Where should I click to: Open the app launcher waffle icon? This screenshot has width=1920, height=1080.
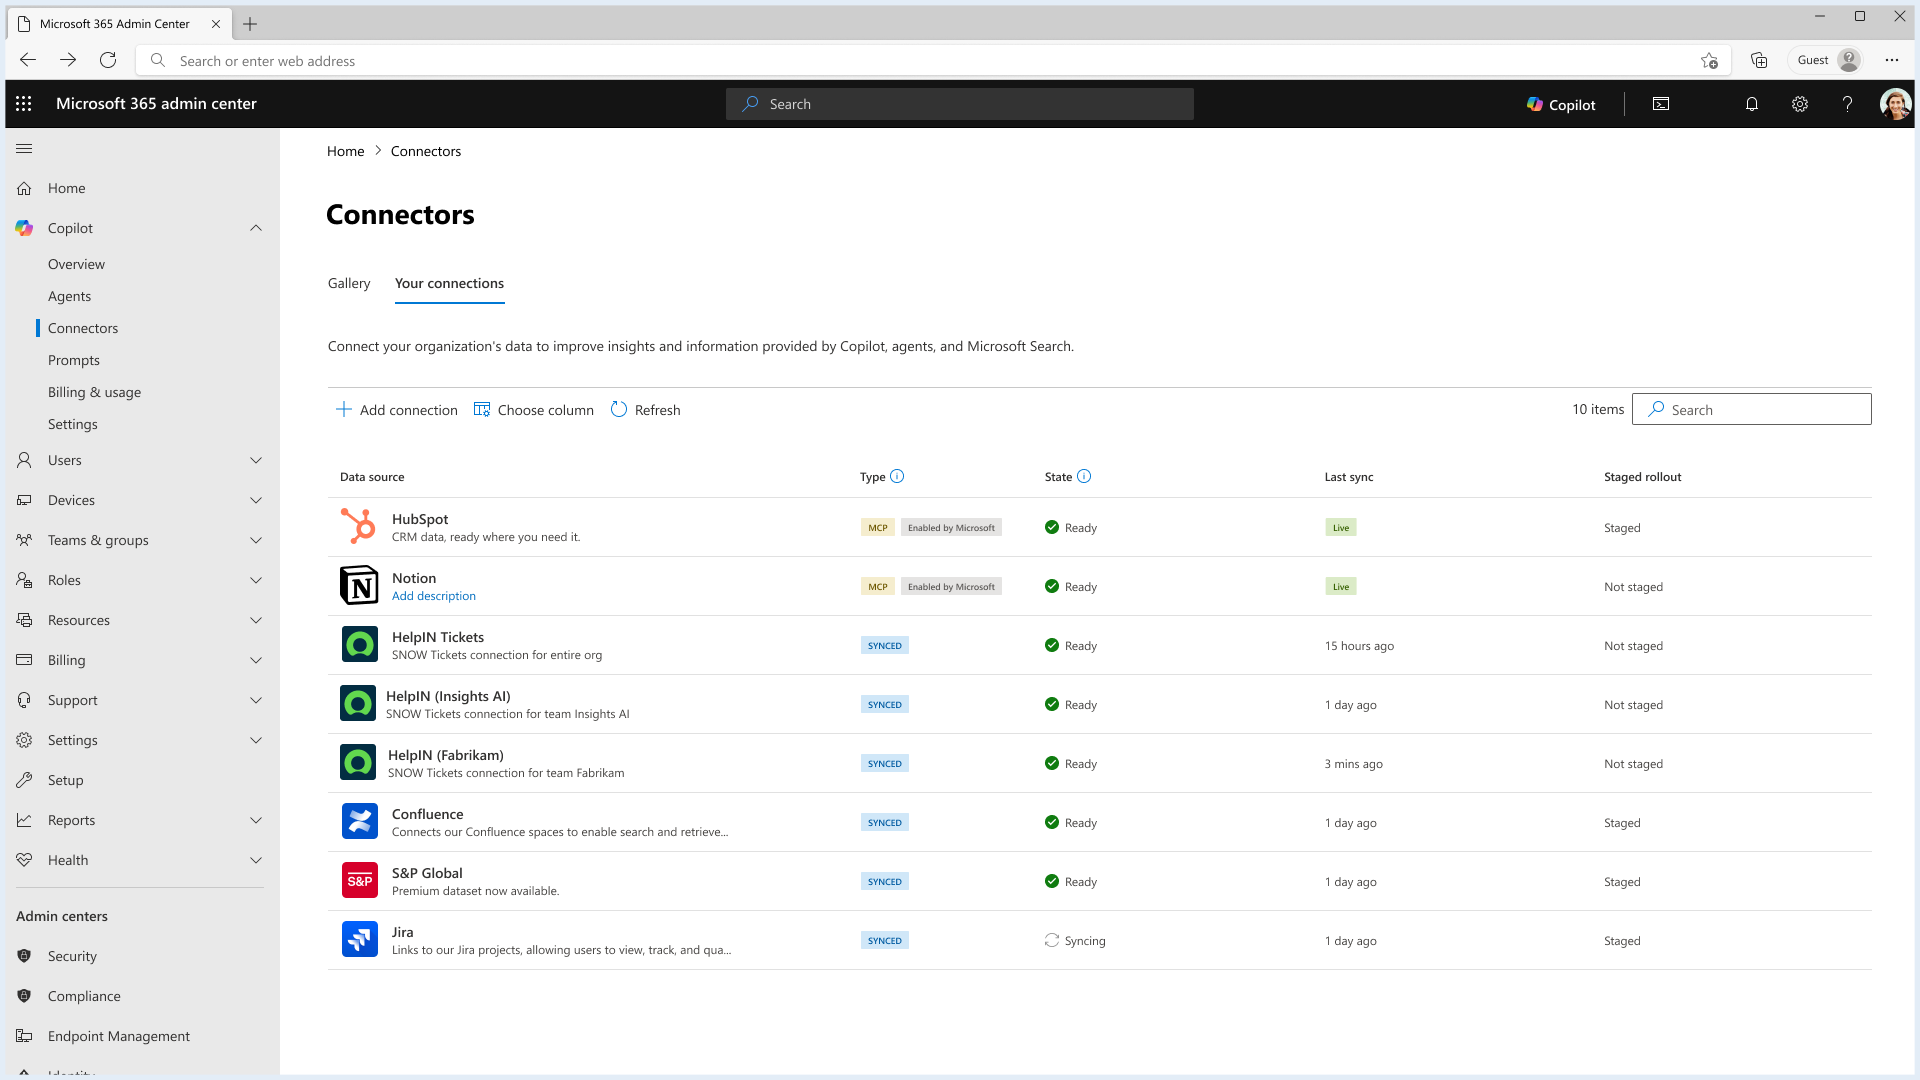[x=24, y=104]
